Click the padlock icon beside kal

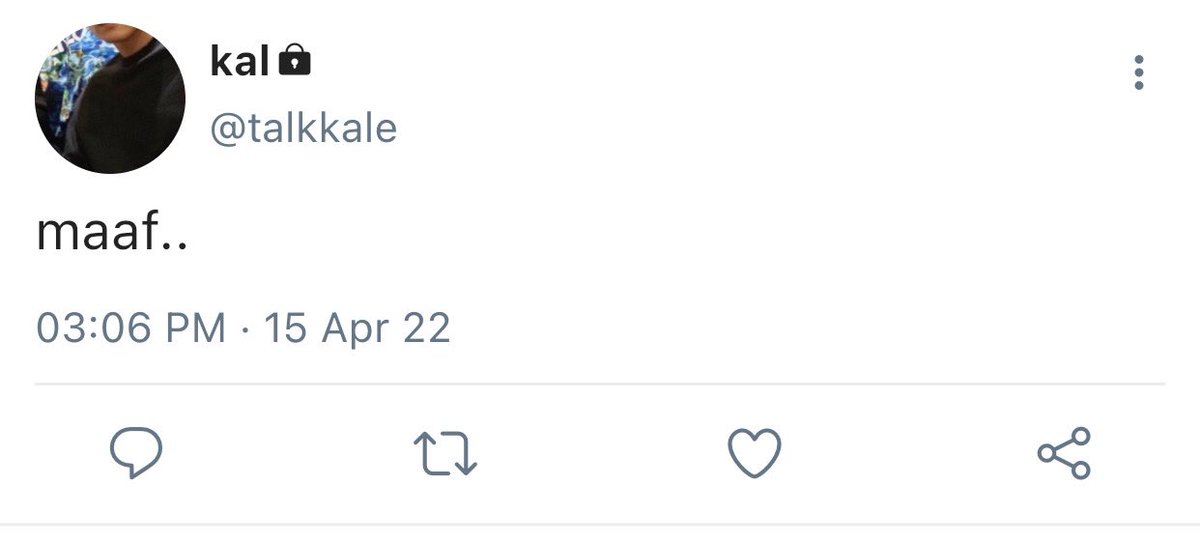[293, 62]
